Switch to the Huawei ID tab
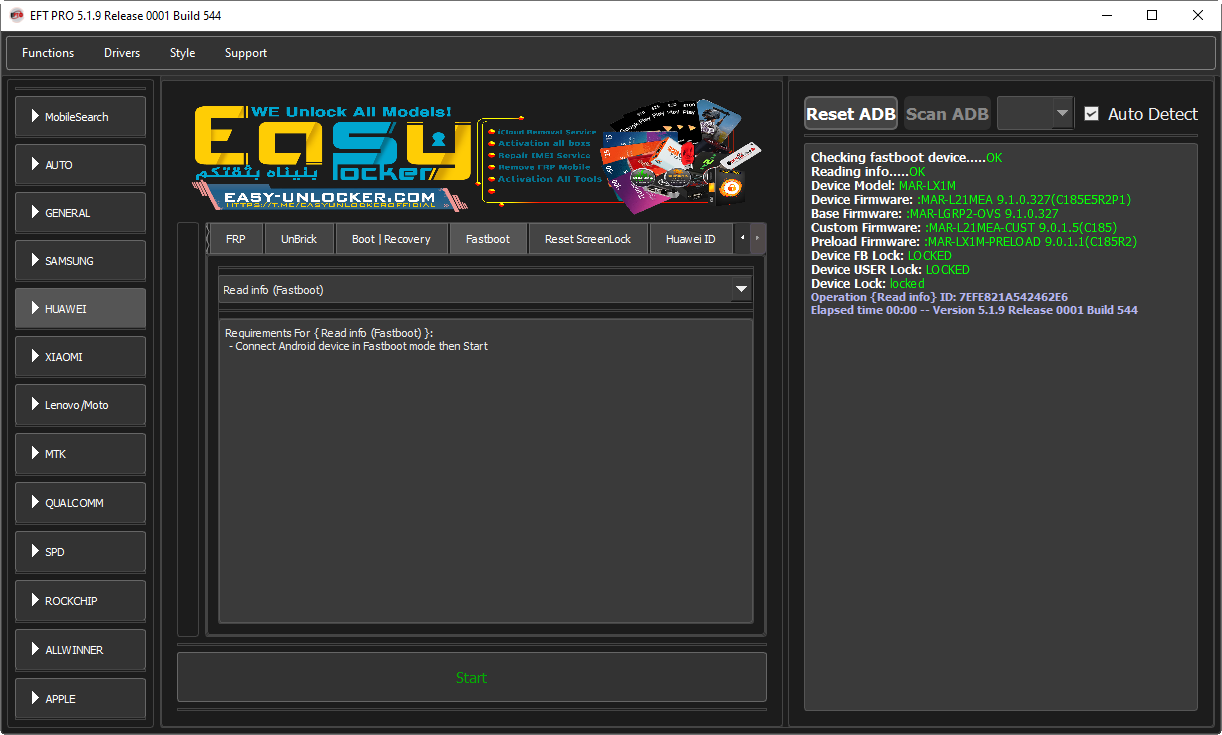1222x735 pixels. click(x=690, y=239)
